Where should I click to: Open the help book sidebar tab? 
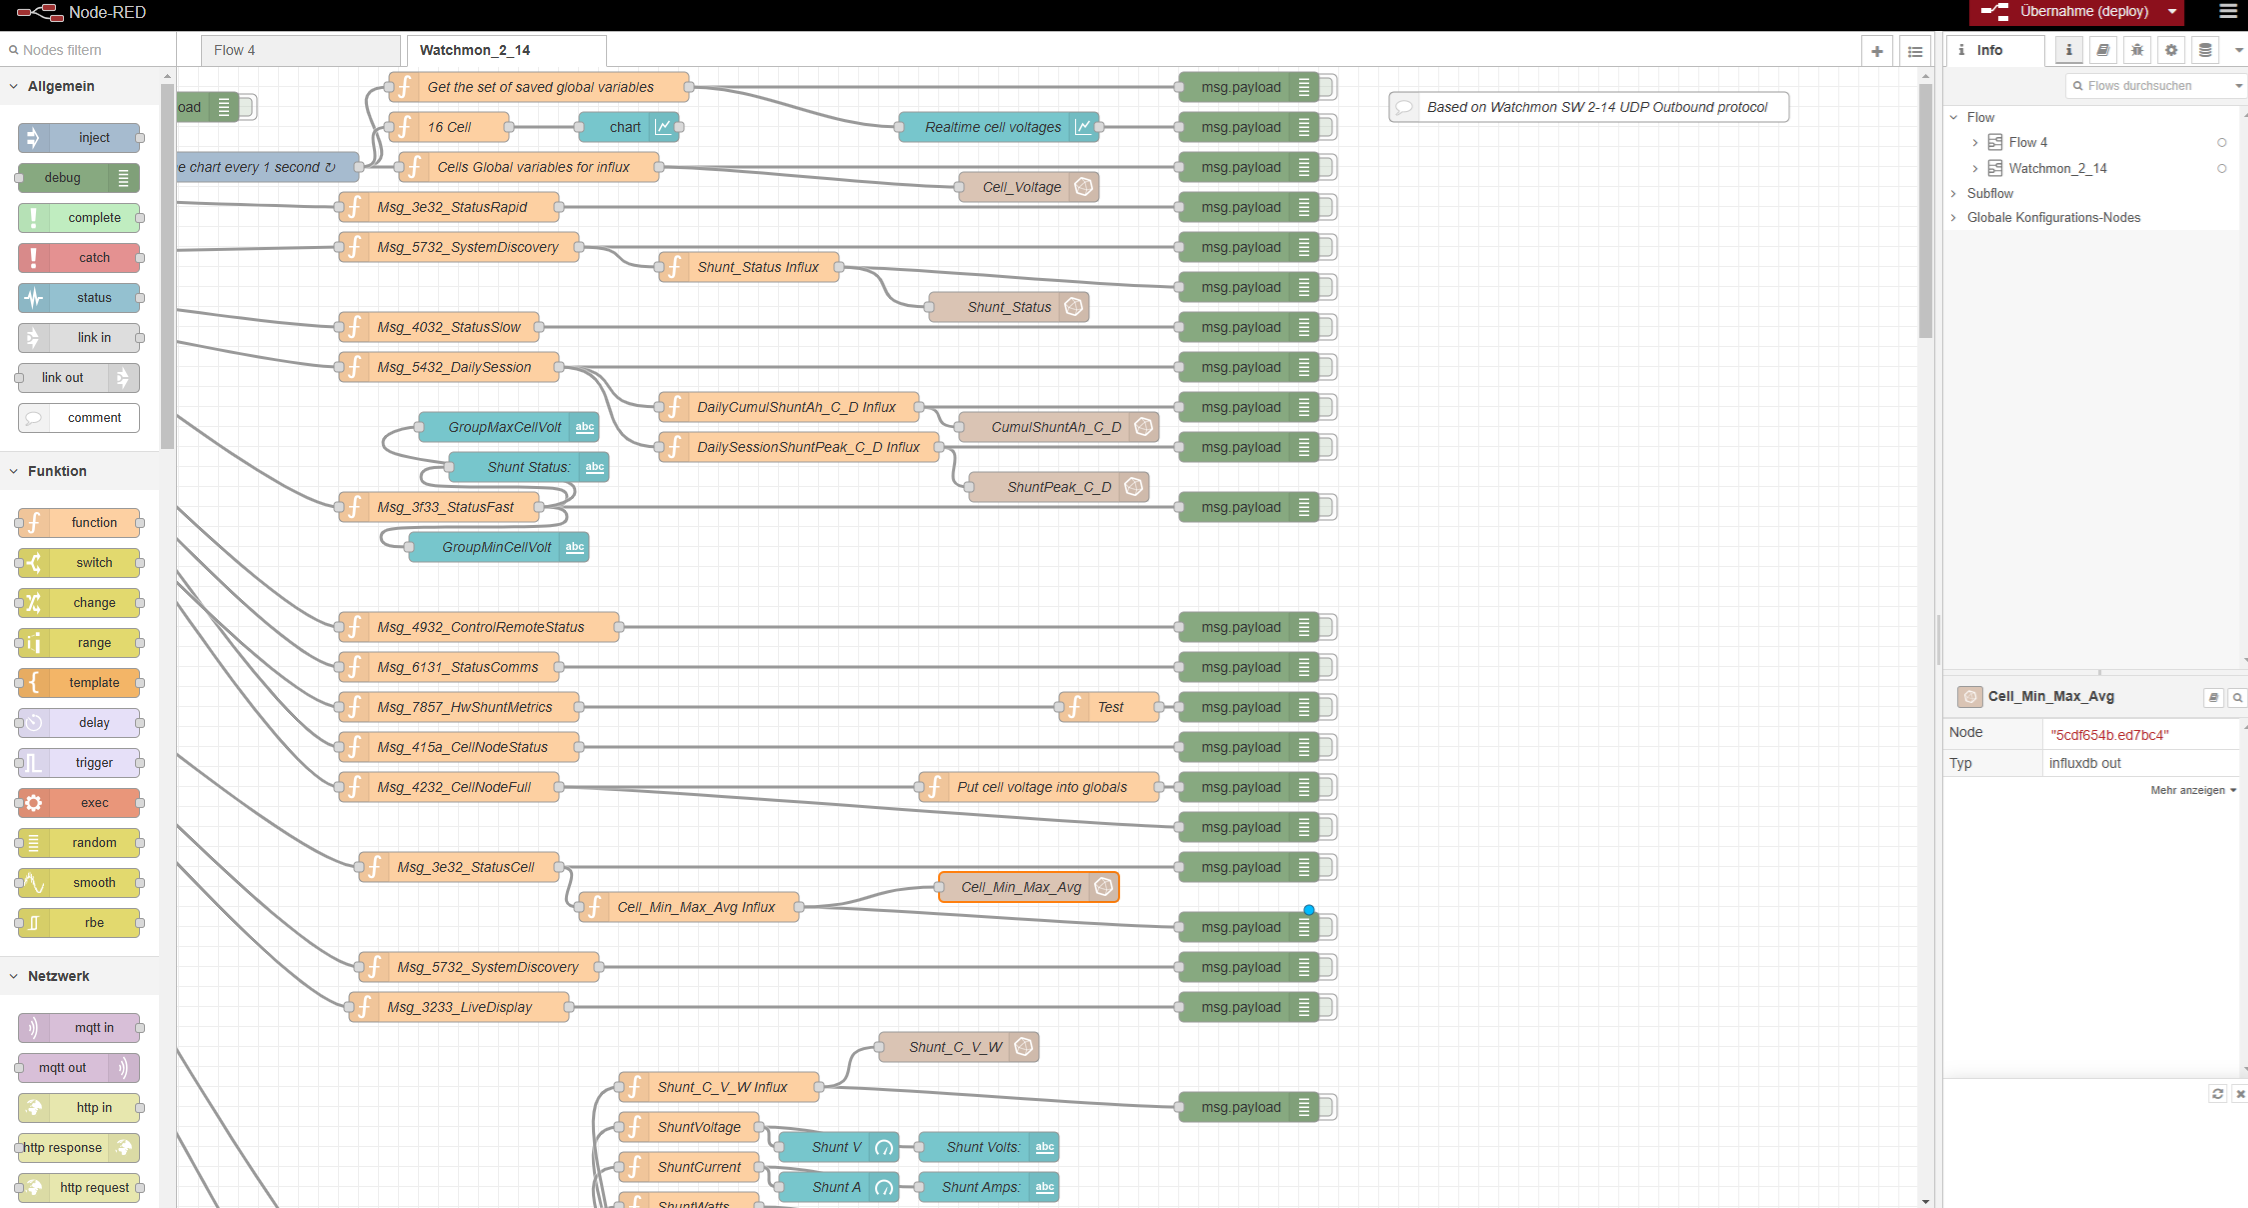pyautogui.click(x=2103, y=50)
